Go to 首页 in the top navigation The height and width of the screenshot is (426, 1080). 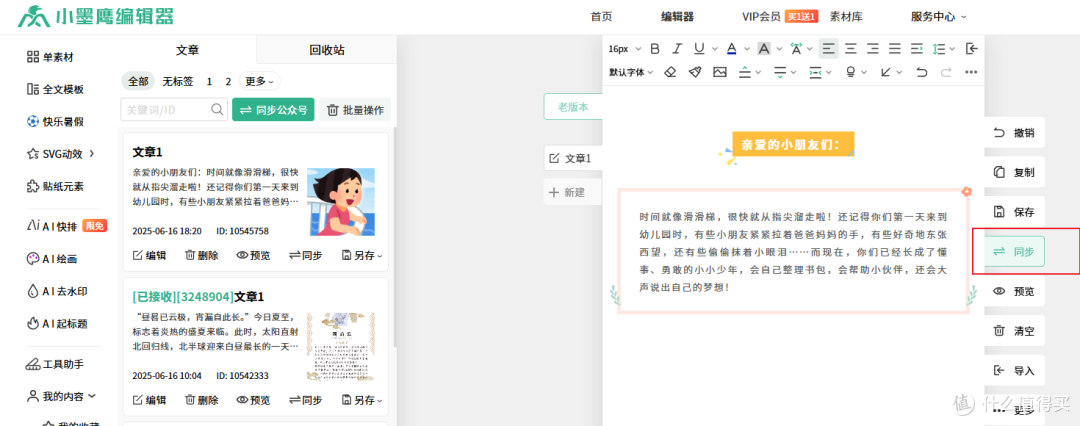601,17
